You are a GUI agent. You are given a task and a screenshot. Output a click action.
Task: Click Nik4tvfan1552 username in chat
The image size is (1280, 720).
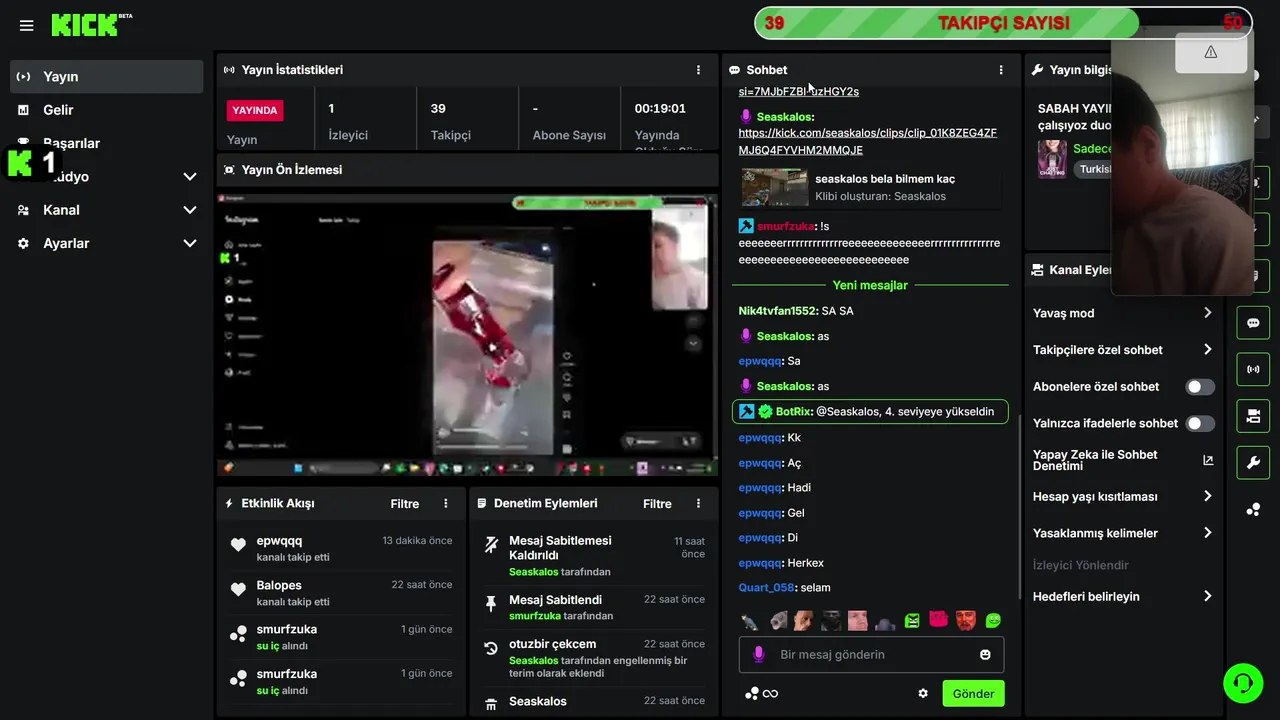(x=778, y=311)
